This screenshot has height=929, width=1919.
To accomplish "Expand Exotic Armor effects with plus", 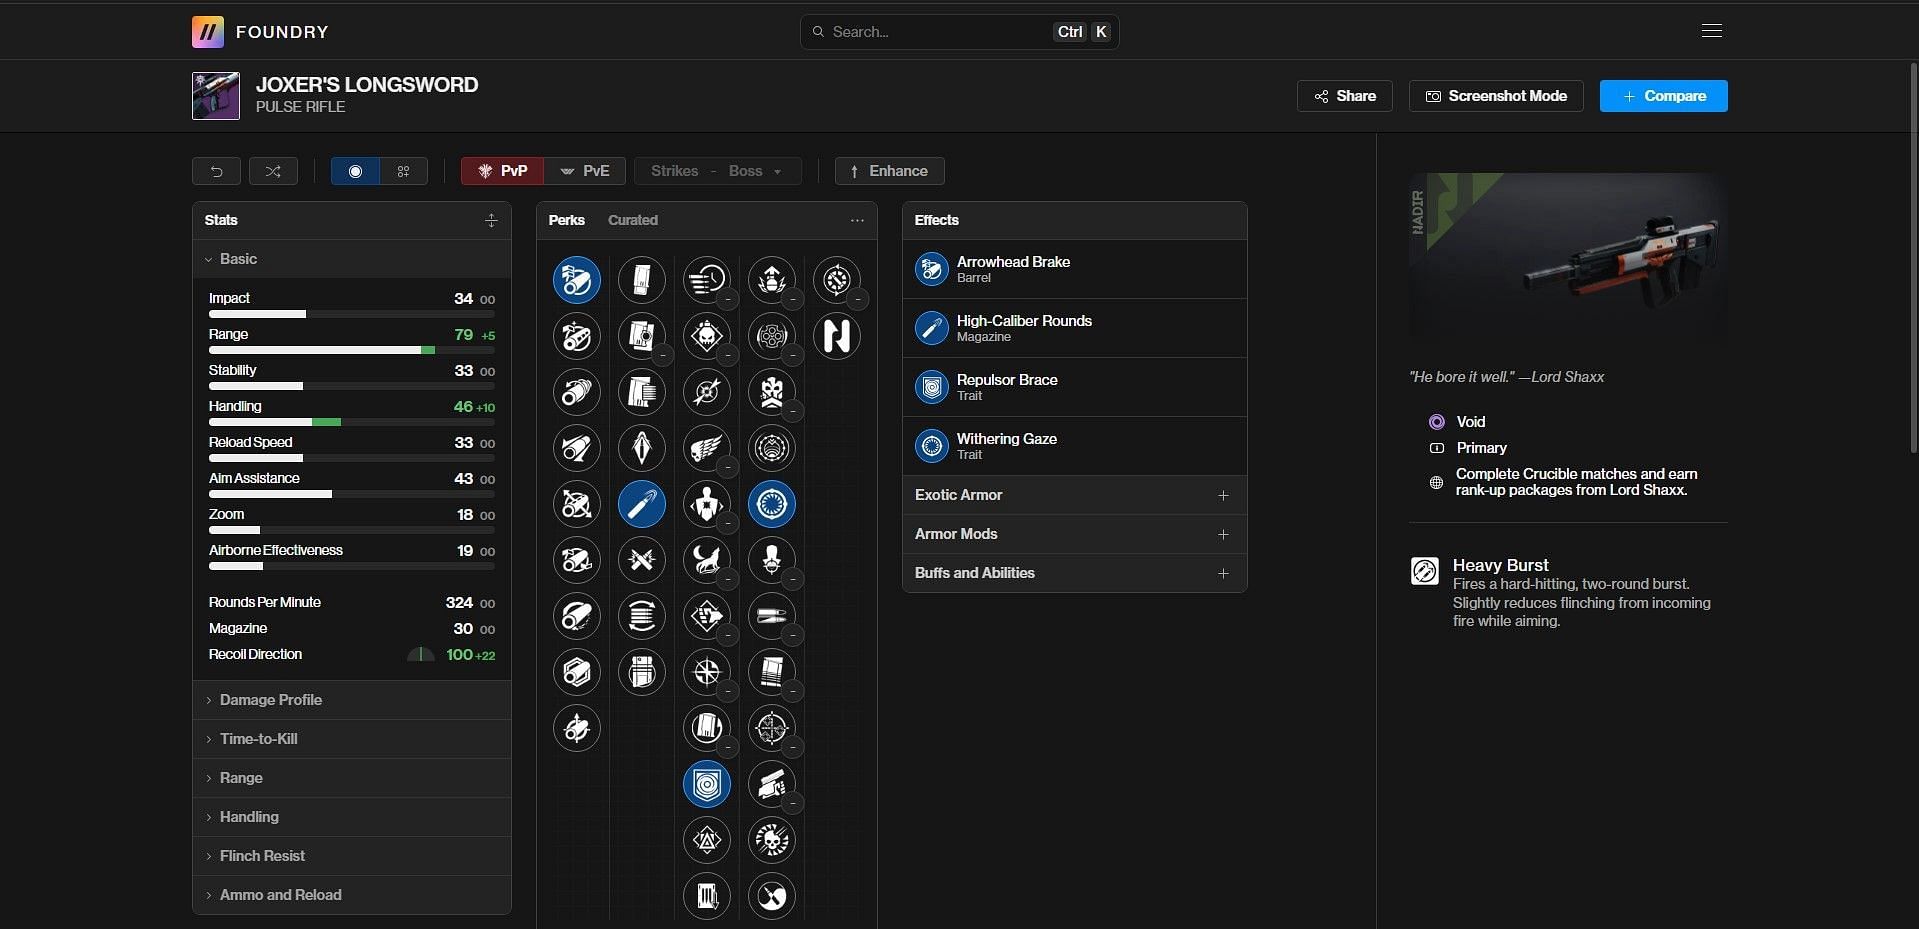I will point(1223,495).
